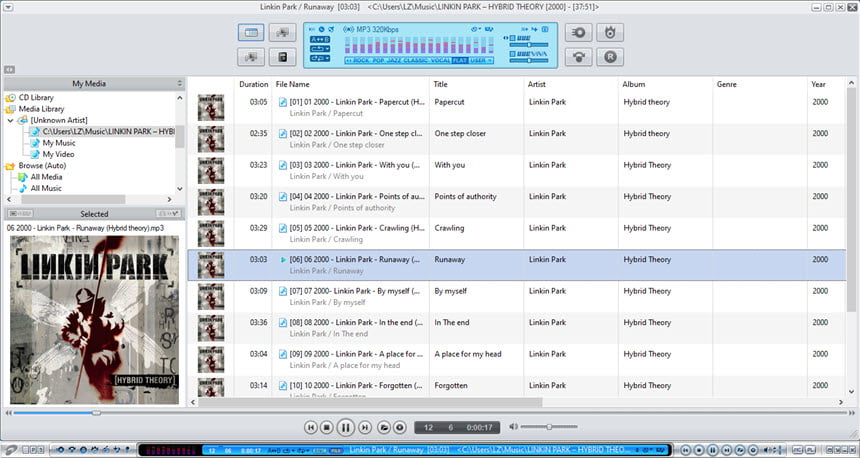
Task: Click the stop button in the bottom mini toolbar
Action: (x=699, y=450)
